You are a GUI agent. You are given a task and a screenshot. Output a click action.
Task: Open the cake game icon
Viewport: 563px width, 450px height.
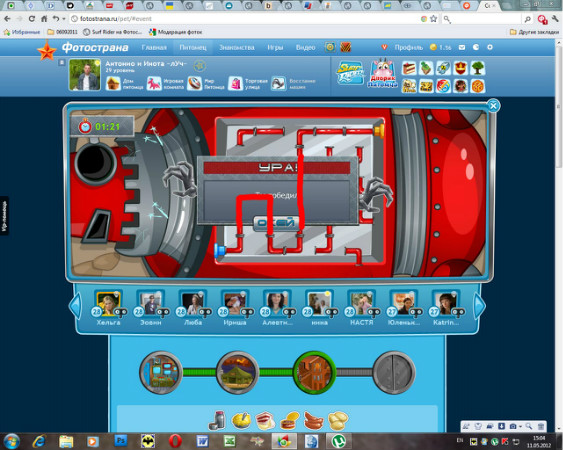click(409, 68)
